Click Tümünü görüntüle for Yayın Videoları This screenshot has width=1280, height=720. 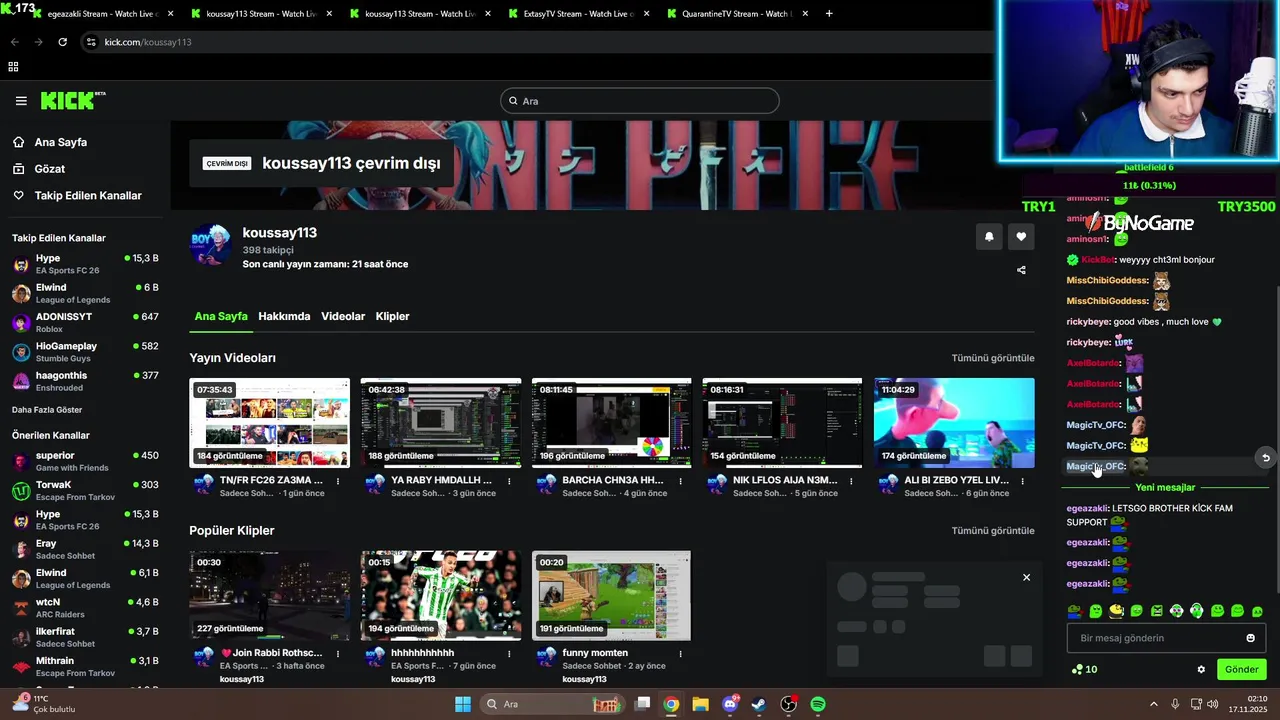pyautogui.click(x=993, y=358)
